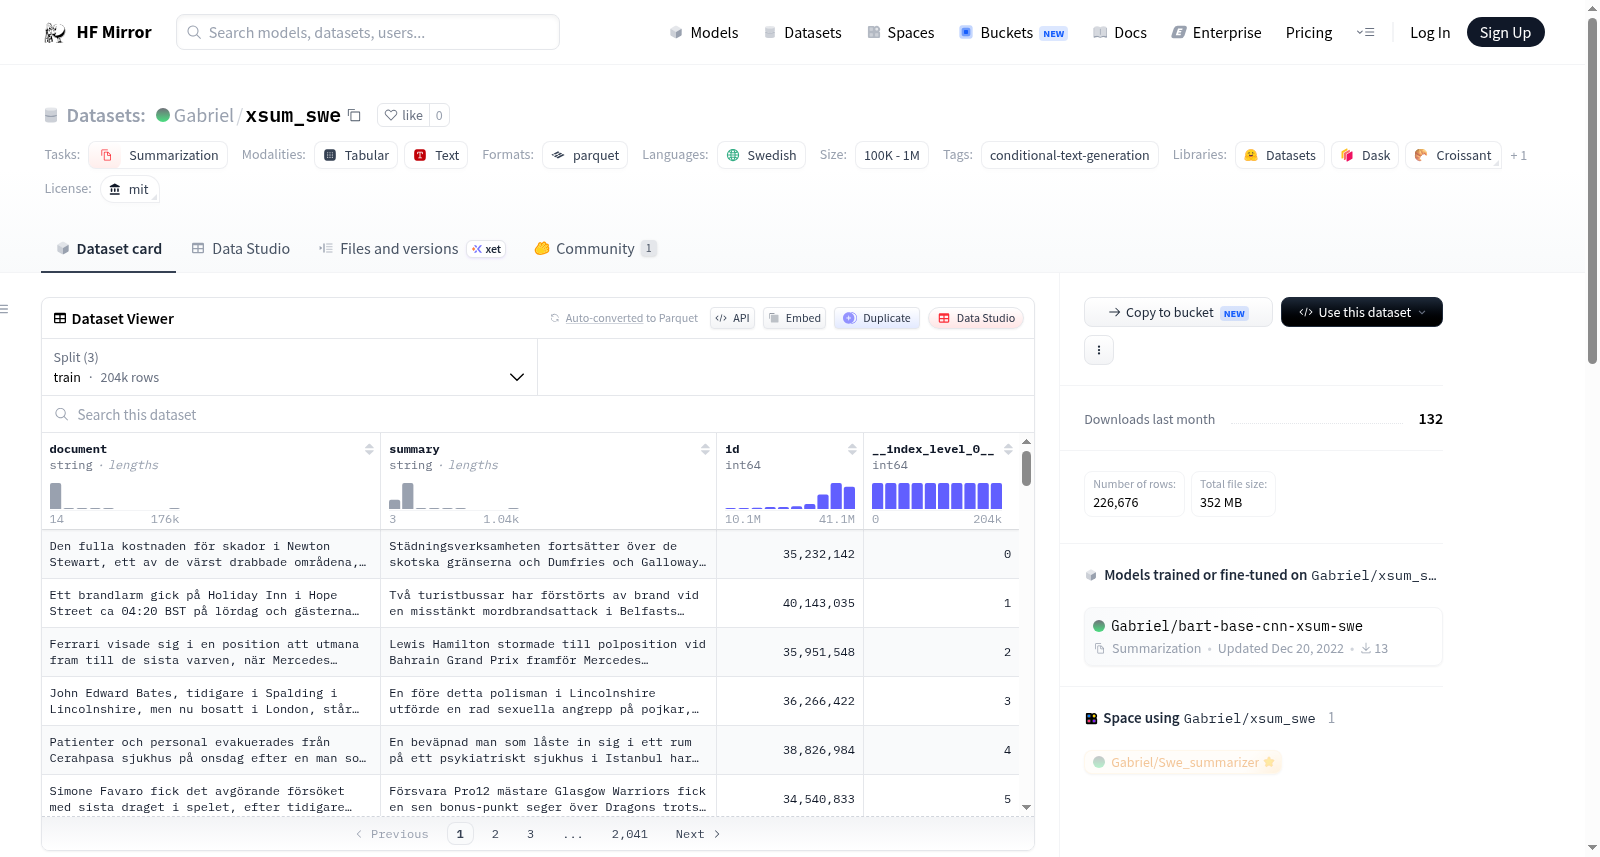Select the row starting 'Ferrari visade sig'

point(530,652)
